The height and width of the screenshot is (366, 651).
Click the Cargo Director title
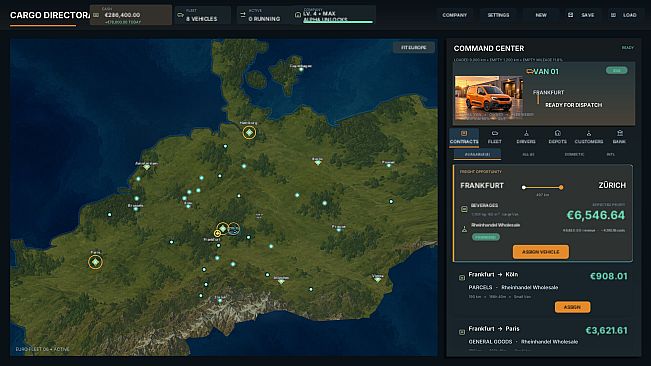[50, 15]
